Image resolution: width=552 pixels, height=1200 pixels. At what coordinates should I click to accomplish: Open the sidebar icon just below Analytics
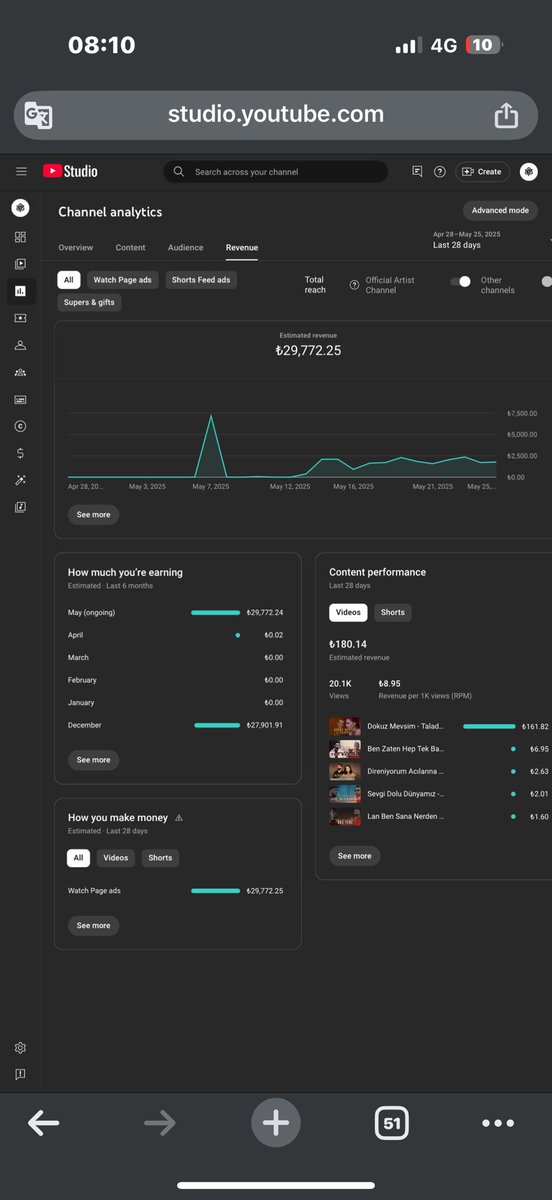click(x=20, y=318)
